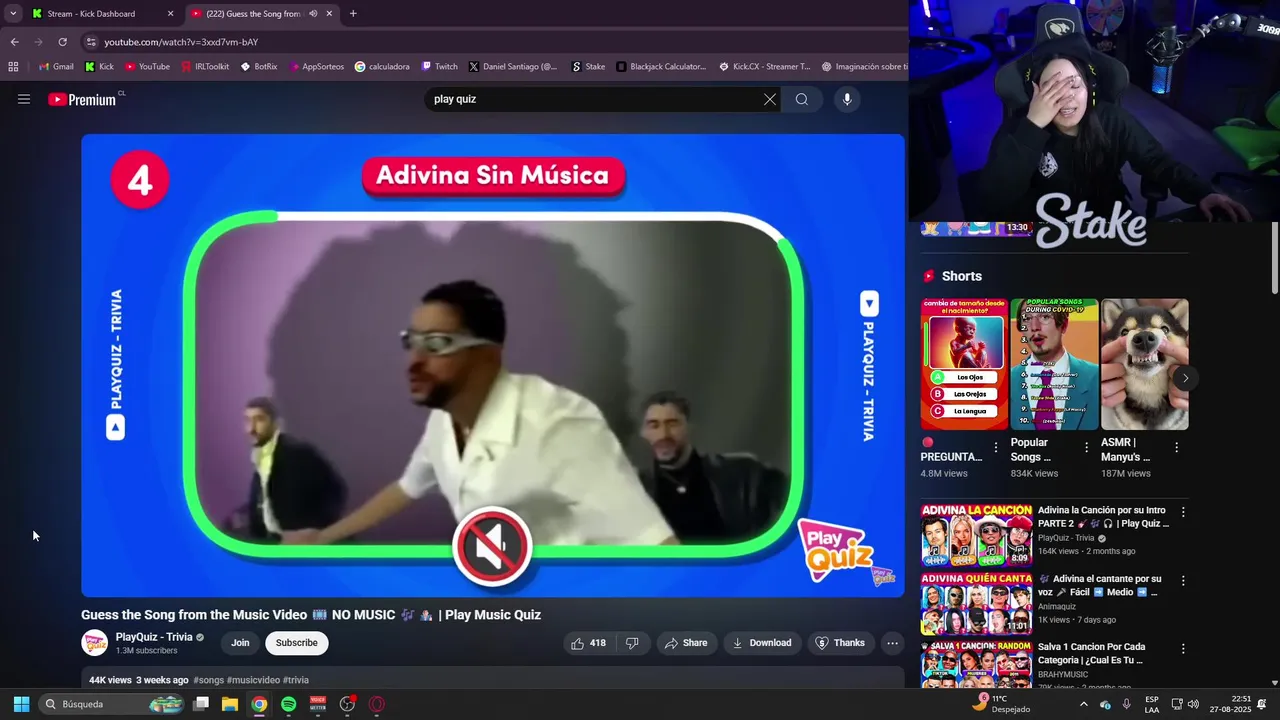Dislike the video with thumbs down

coord(632,643)
